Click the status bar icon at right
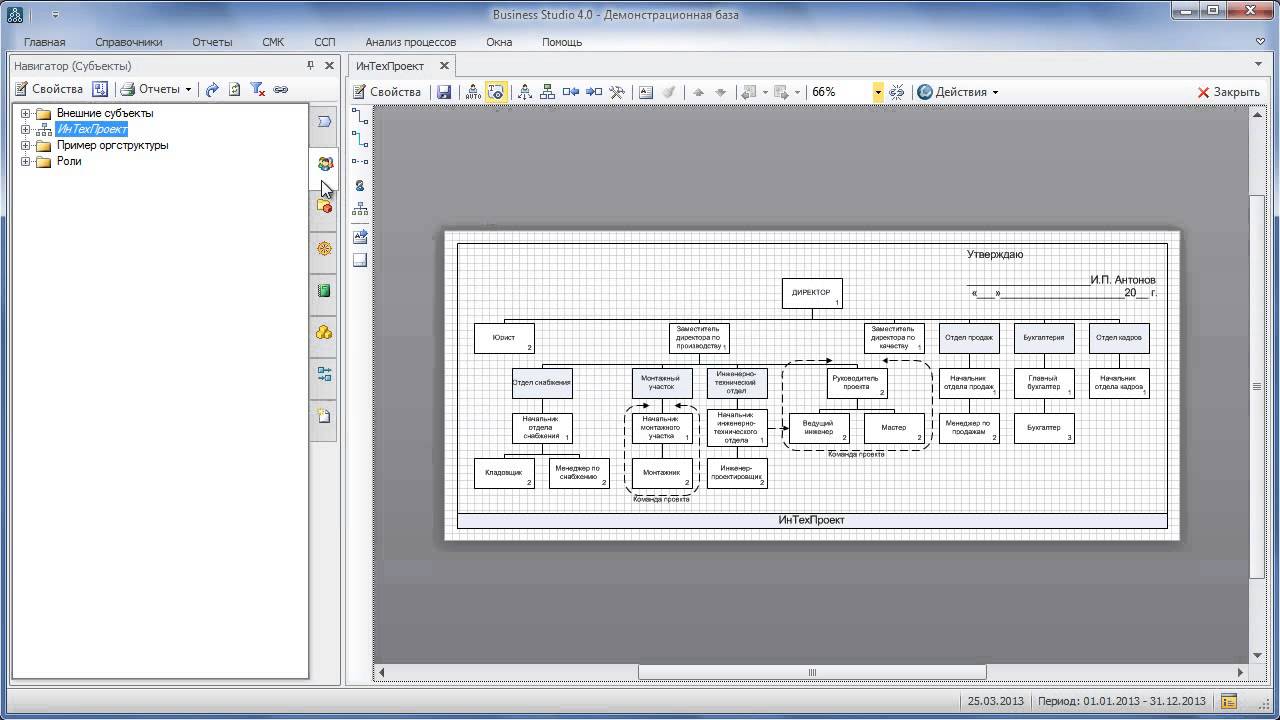 [x=1229, y=701]
